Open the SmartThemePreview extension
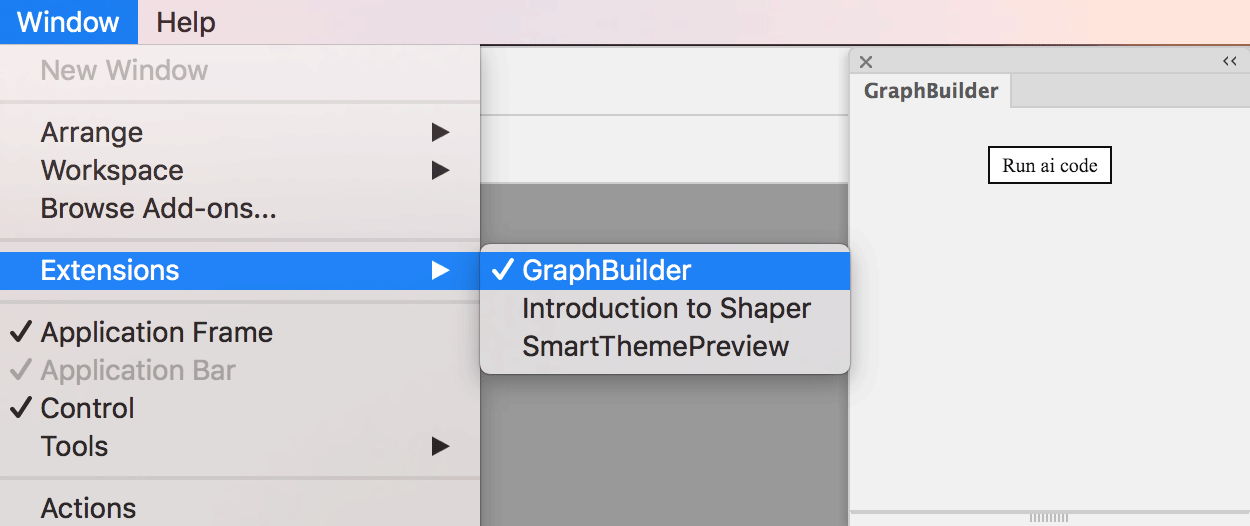The image size is (1250, 526). click(655, 346)
